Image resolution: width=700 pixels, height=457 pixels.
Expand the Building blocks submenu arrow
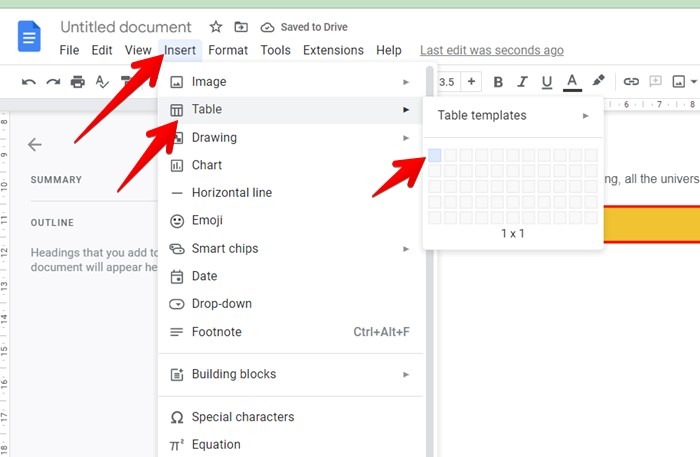pyautogui.click(x=406, y=374)
